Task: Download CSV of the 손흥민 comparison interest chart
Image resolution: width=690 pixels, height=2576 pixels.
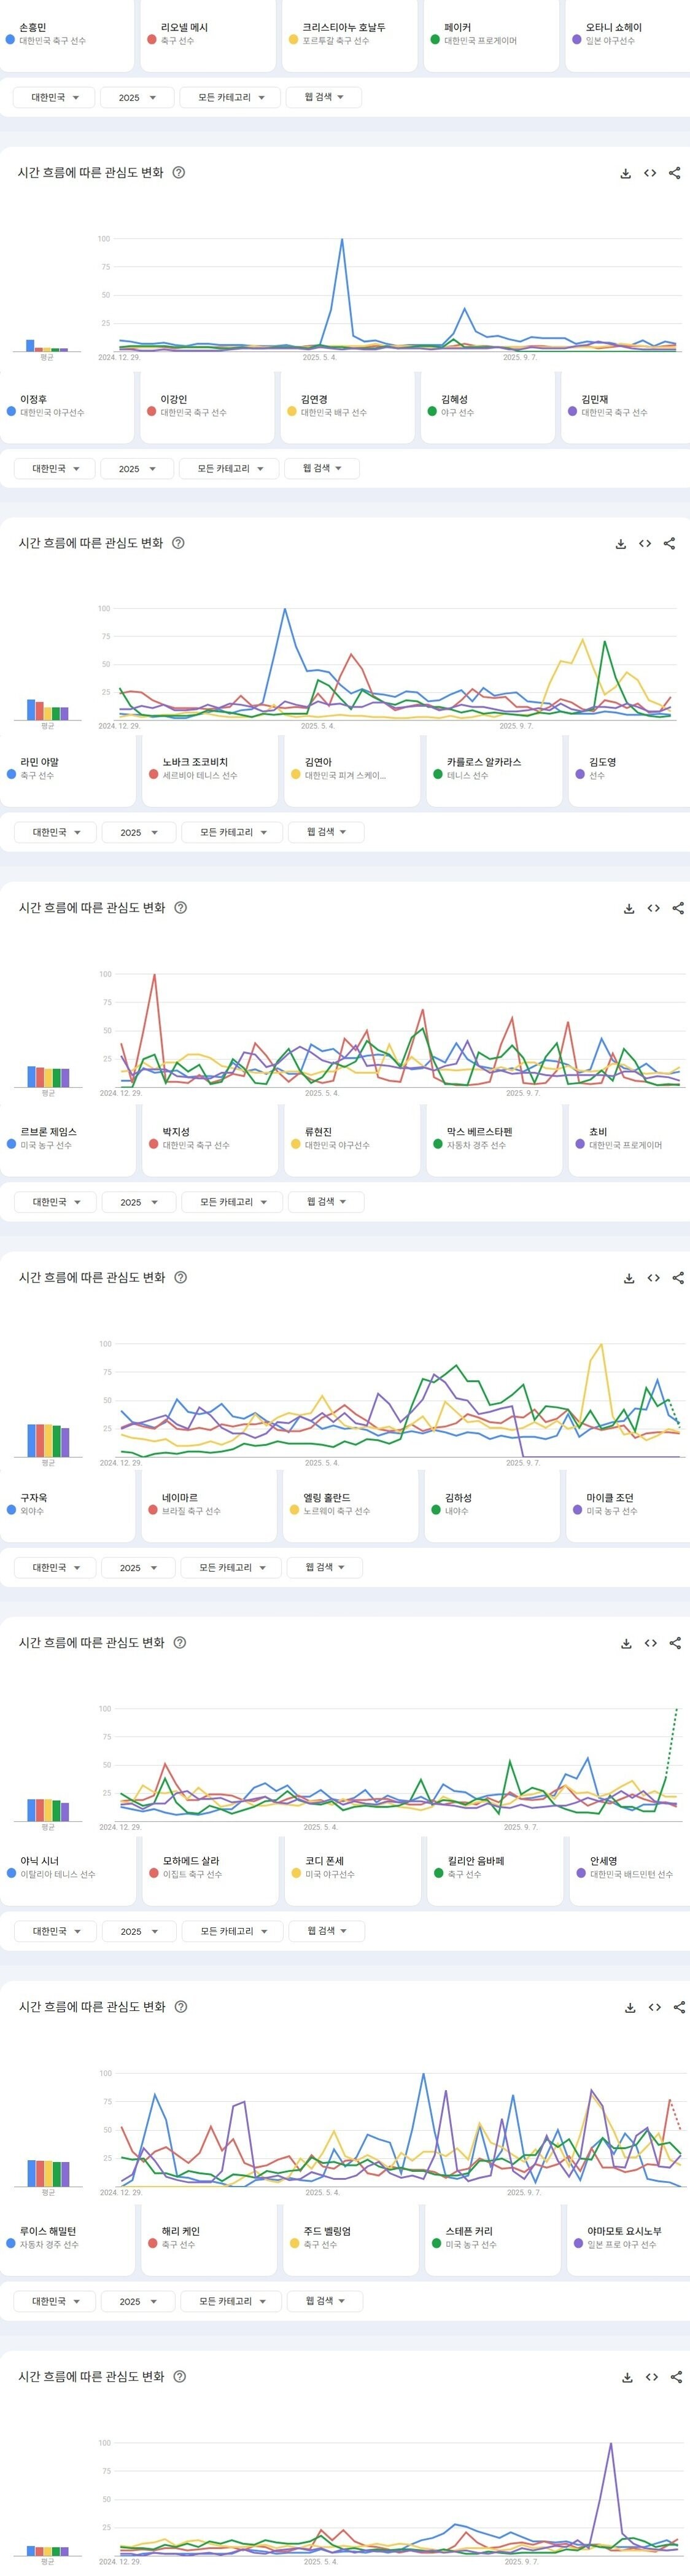Action: coord(625,173)
